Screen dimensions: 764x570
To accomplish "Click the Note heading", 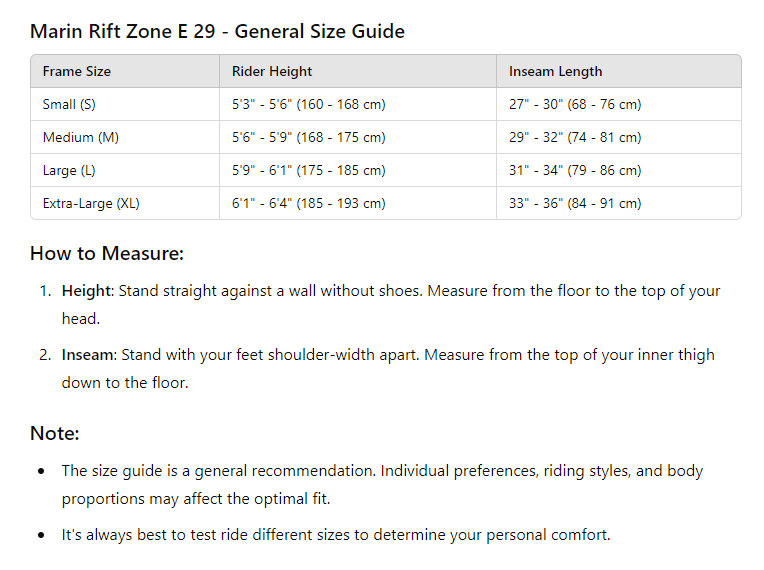I will click(55, 433).
